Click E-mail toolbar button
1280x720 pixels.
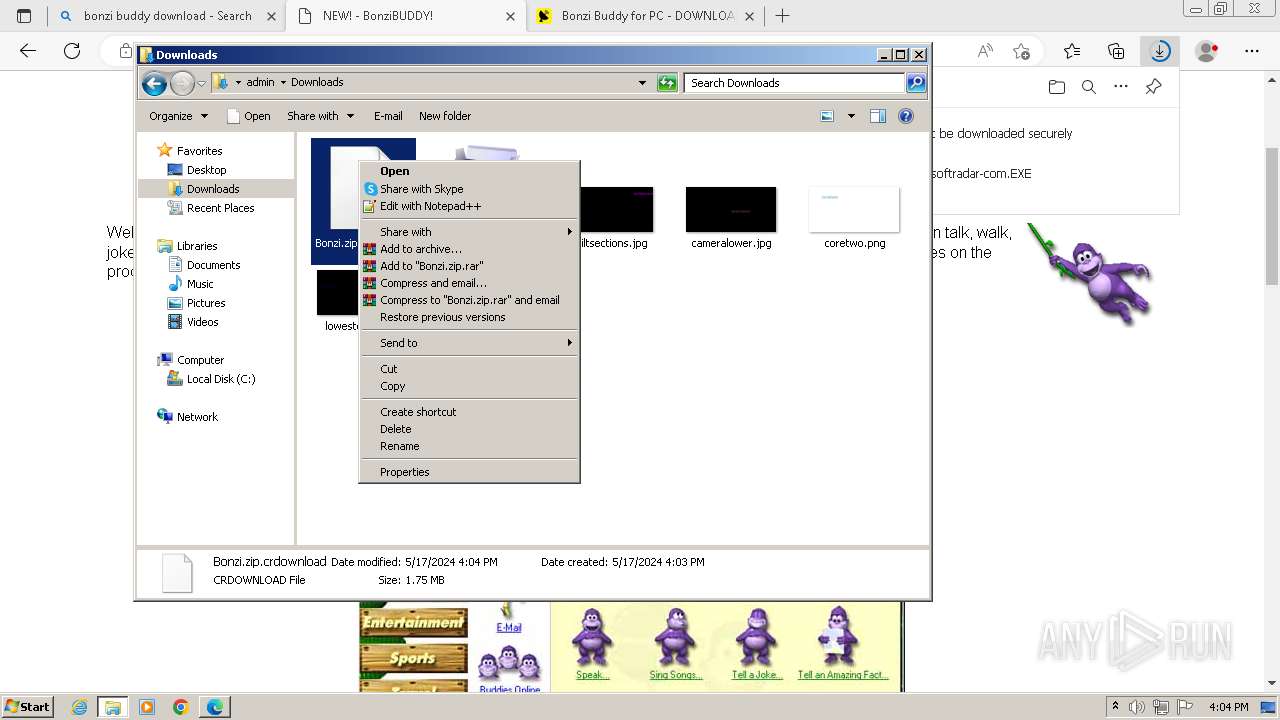pos(388,116)
